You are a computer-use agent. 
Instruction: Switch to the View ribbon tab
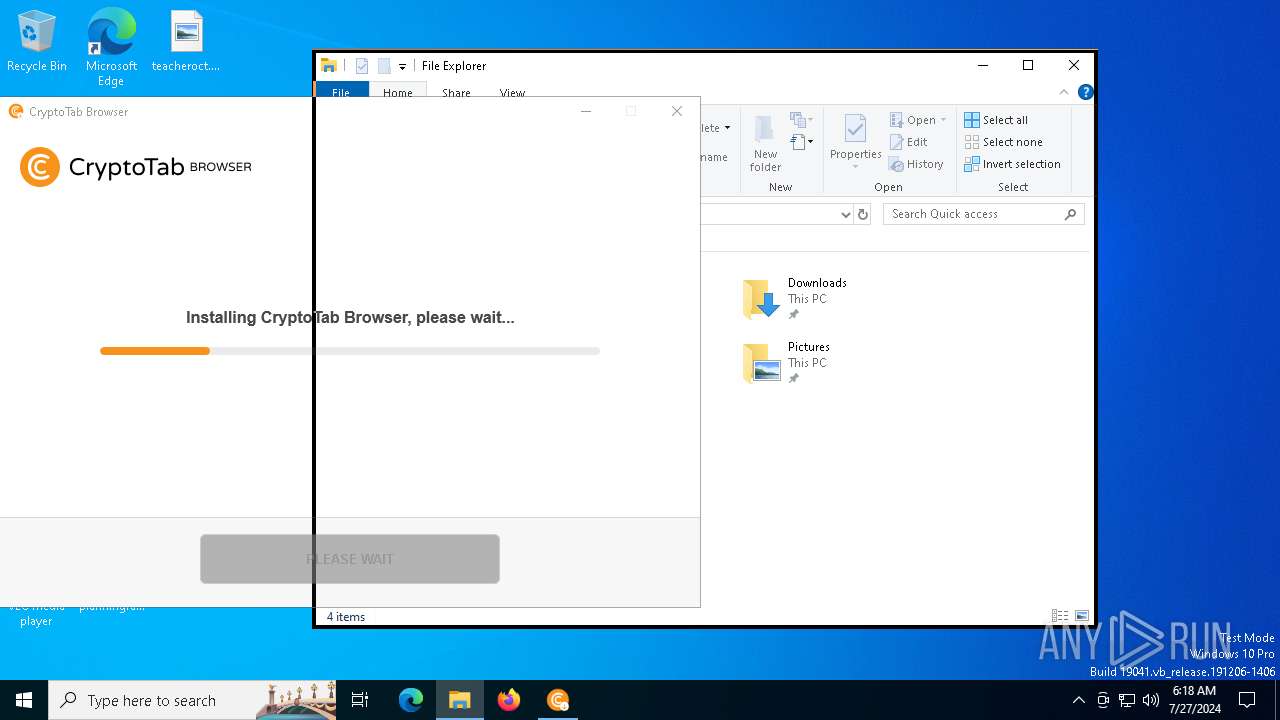point(512,92)
